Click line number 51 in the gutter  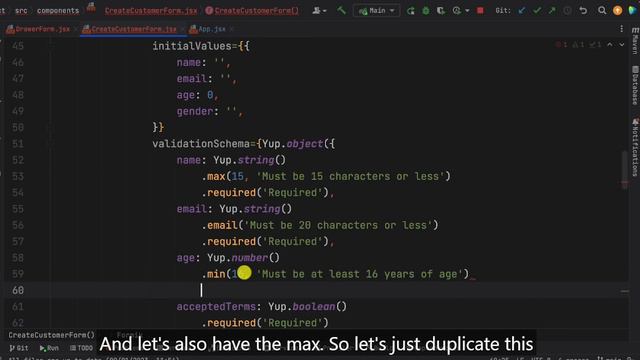click(x=18, y=144)
